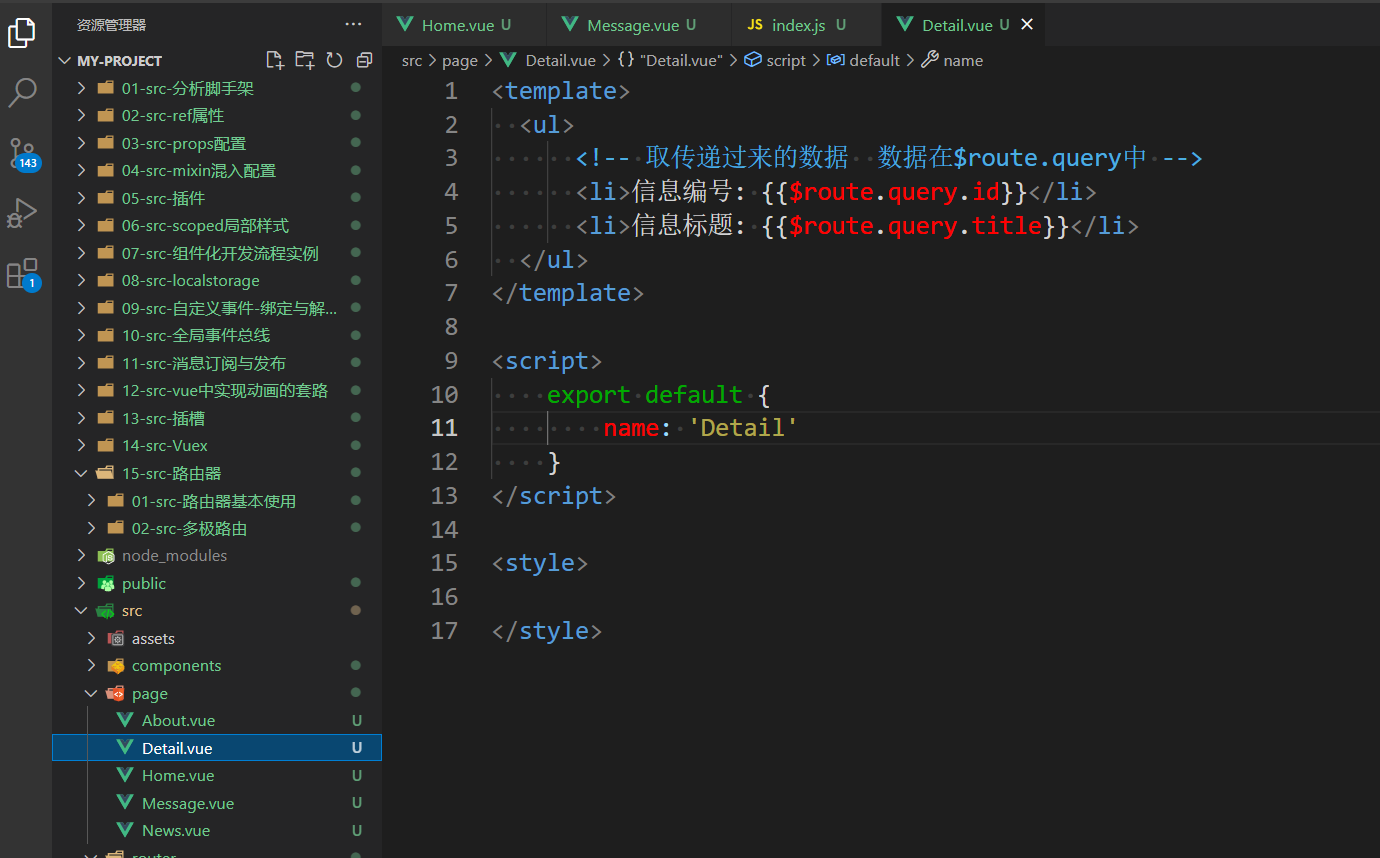The width and height of the screenshot is (1380, 858).
Task: Expand the 09-src-自定义事件 folder
Action: [x=217, y=308]
